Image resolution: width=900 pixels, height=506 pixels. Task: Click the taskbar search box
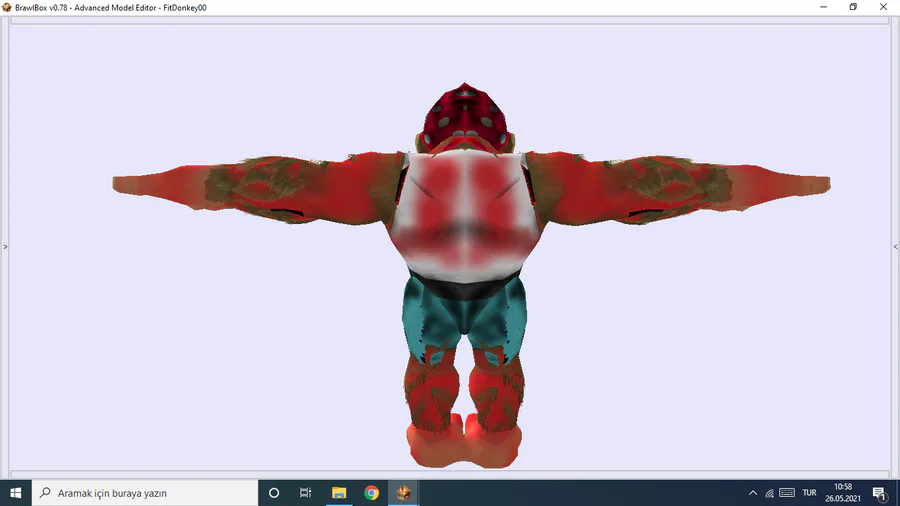pos(145,493)
